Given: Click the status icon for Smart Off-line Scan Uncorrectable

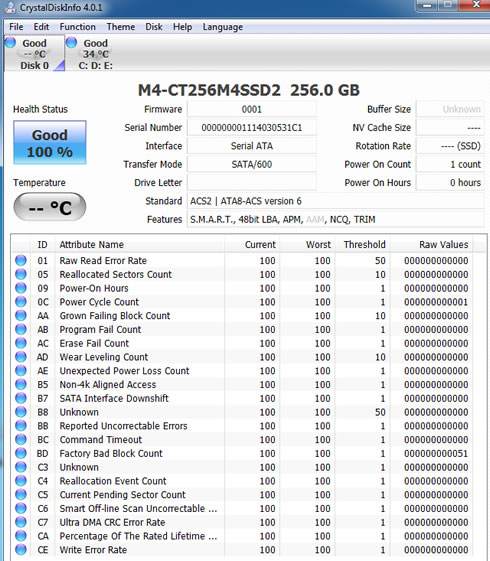Looking at the screenshot, I should coord(21,508).
